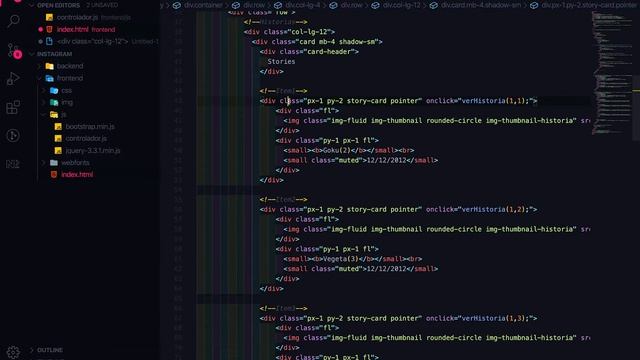Select the css folder icon
Image resolution: width=640 pixels, height=360 pixels.
click(x=54, y=90)
